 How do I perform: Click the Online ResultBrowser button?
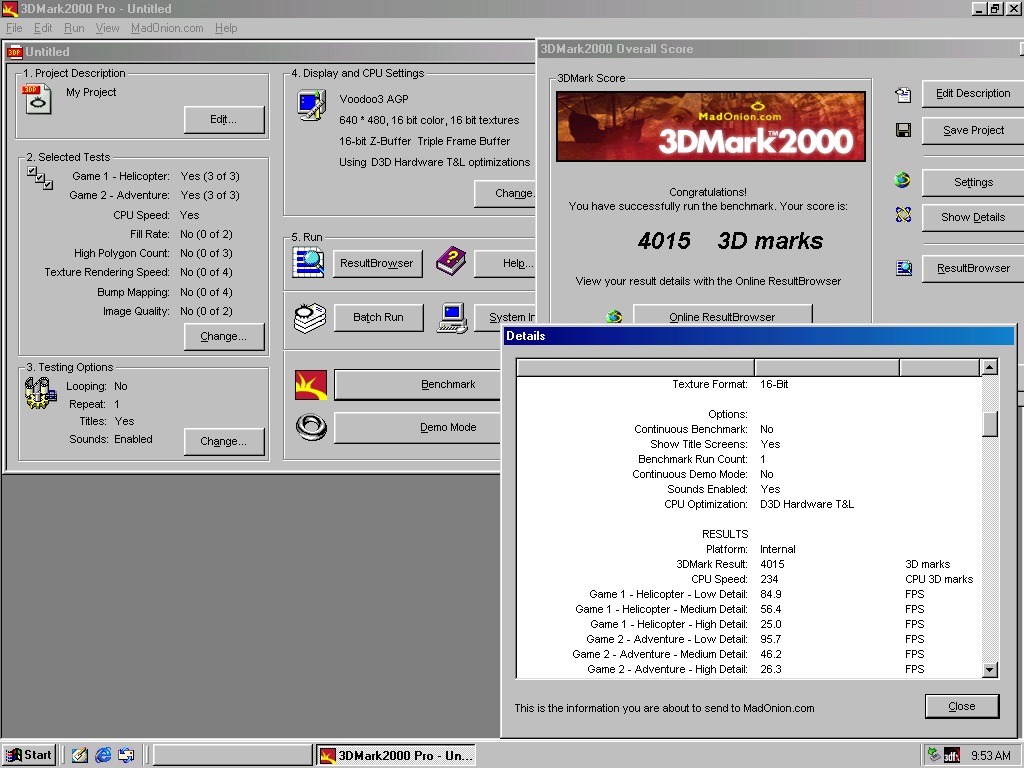pyautogui.click(x=723, y=315)
